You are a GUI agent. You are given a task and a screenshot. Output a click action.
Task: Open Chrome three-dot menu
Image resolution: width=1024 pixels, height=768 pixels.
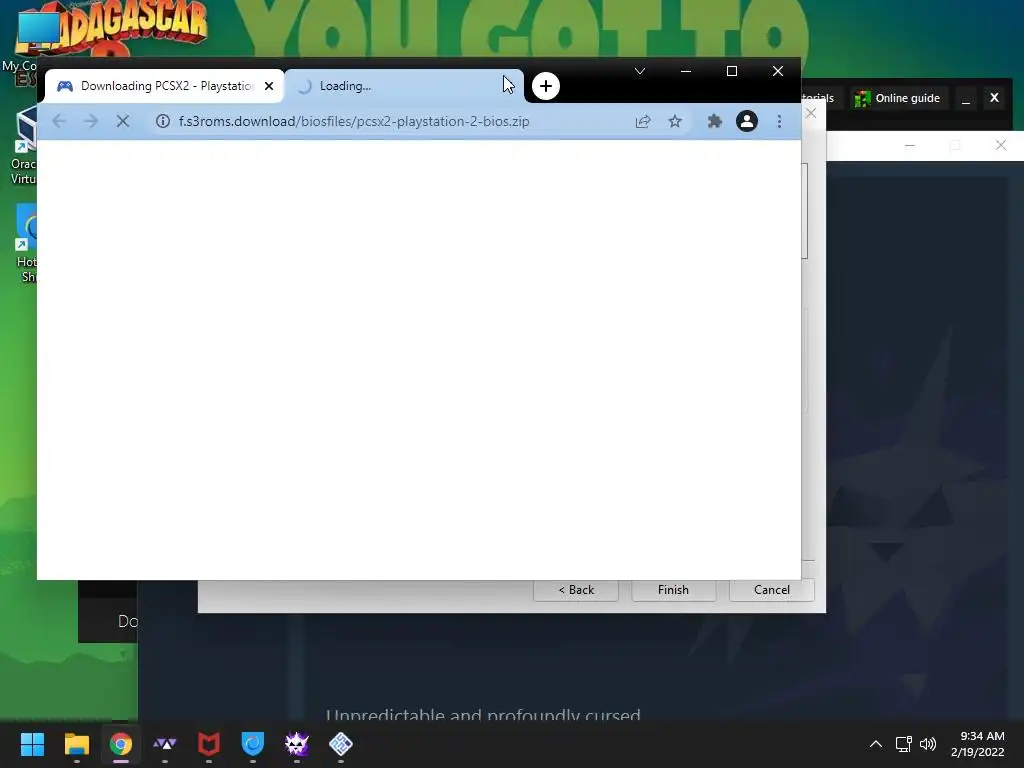[779, 121]
